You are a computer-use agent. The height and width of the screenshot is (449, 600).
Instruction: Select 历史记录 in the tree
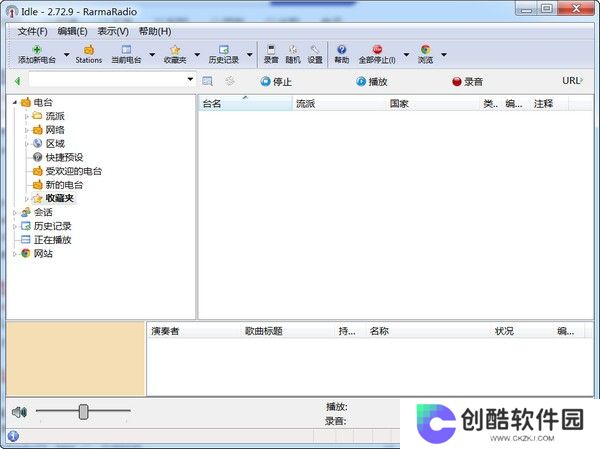point(52,226)
